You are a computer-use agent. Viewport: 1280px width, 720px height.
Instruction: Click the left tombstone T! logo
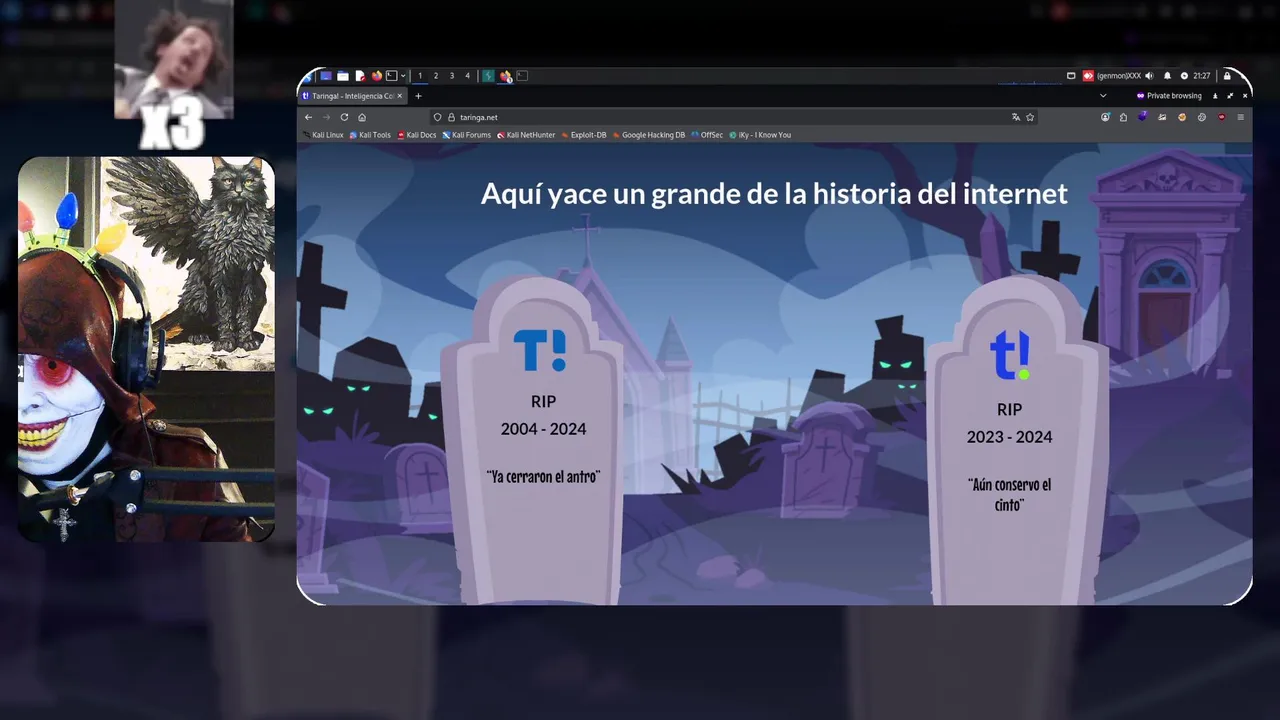pos(540,350)
